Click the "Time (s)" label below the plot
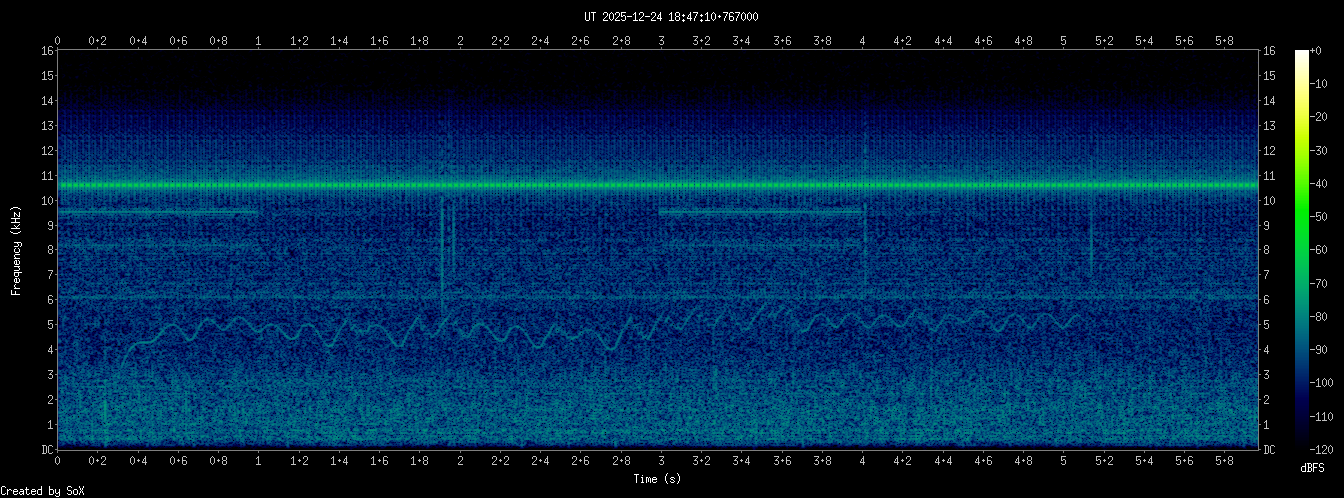This screenshot has height=498, width=1344. tap(657, 479)
